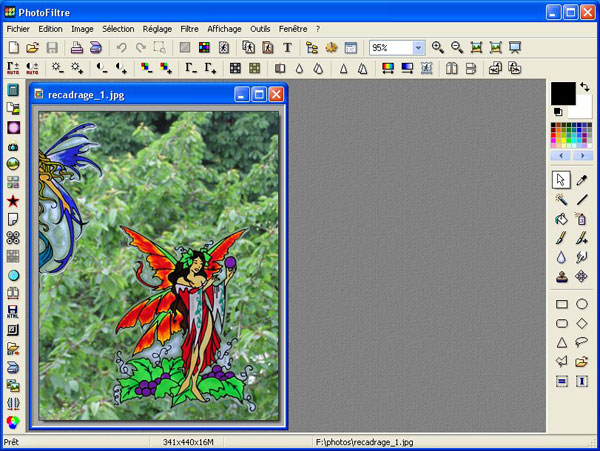The width and height of the screenshot is (600, 451).
Task: Open the Image menu
Action: pyautogui.click(x=82, y=29)
